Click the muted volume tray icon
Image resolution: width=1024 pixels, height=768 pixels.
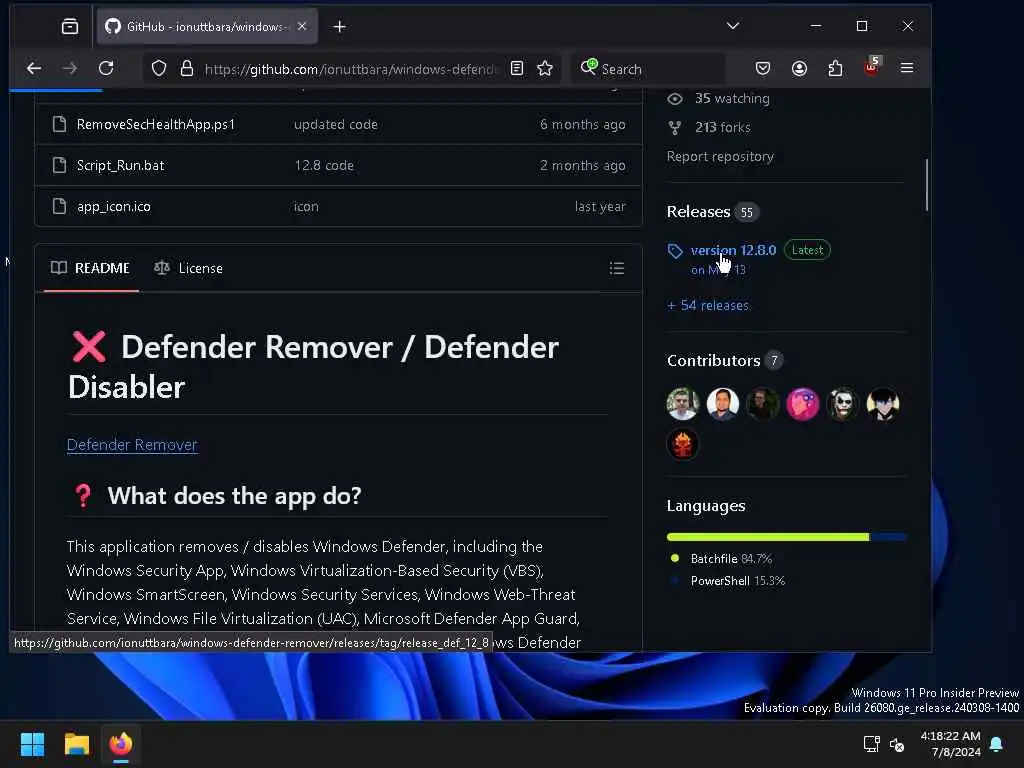click(897, 744)
